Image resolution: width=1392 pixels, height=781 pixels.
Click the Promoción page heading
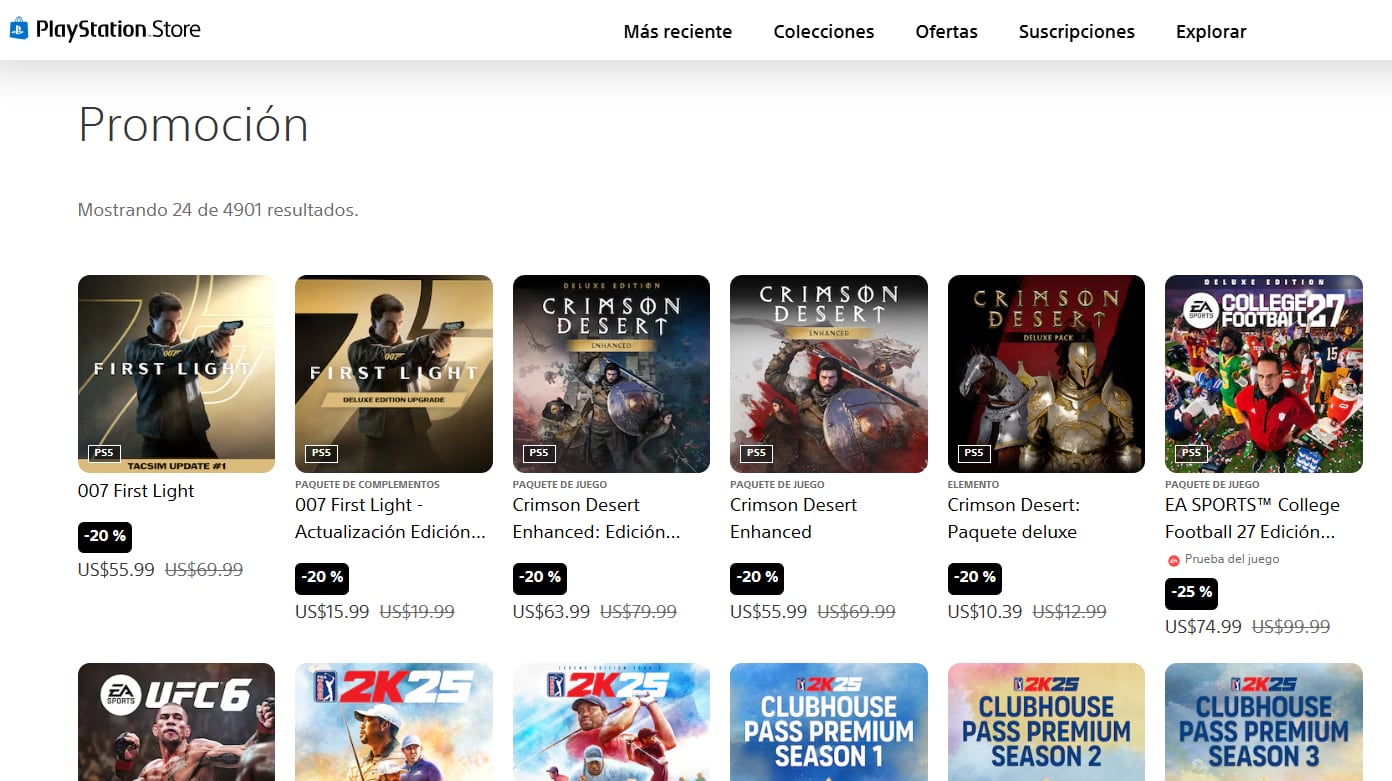(x=193, y=125)
